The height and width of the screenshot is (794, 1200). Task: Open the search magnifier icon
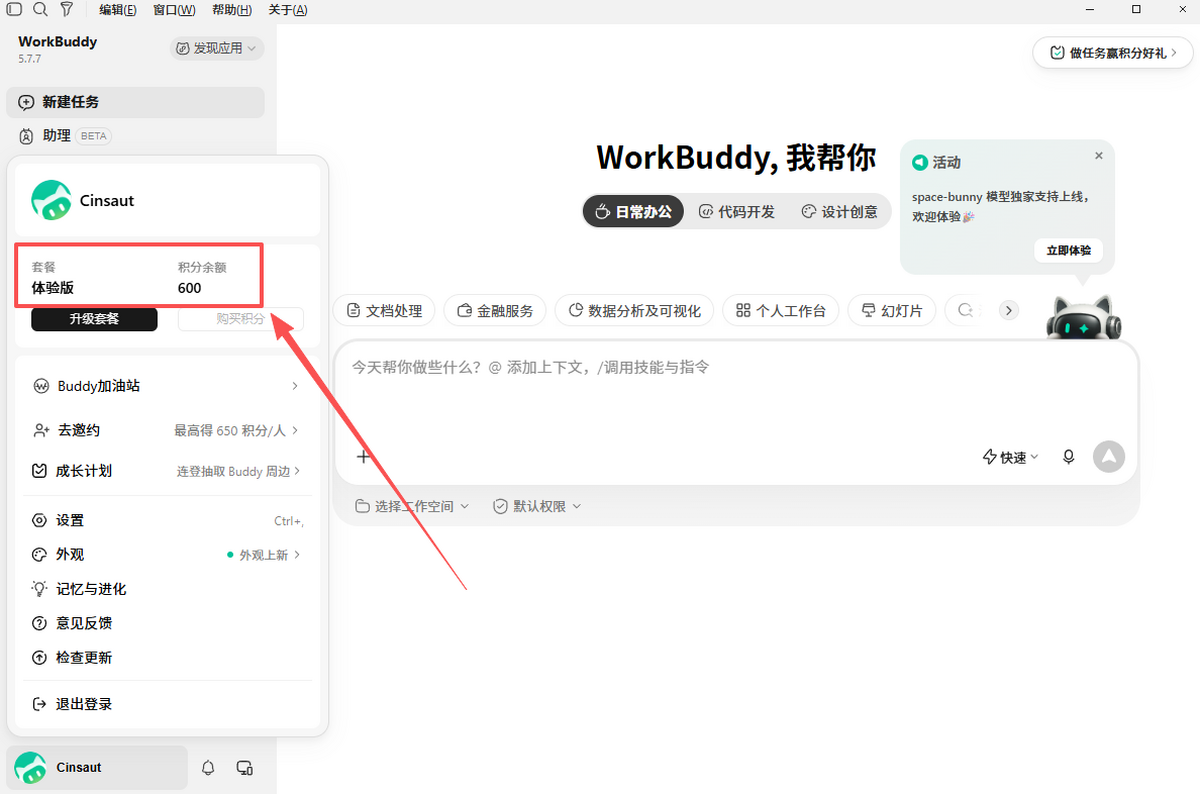point(40,9)
